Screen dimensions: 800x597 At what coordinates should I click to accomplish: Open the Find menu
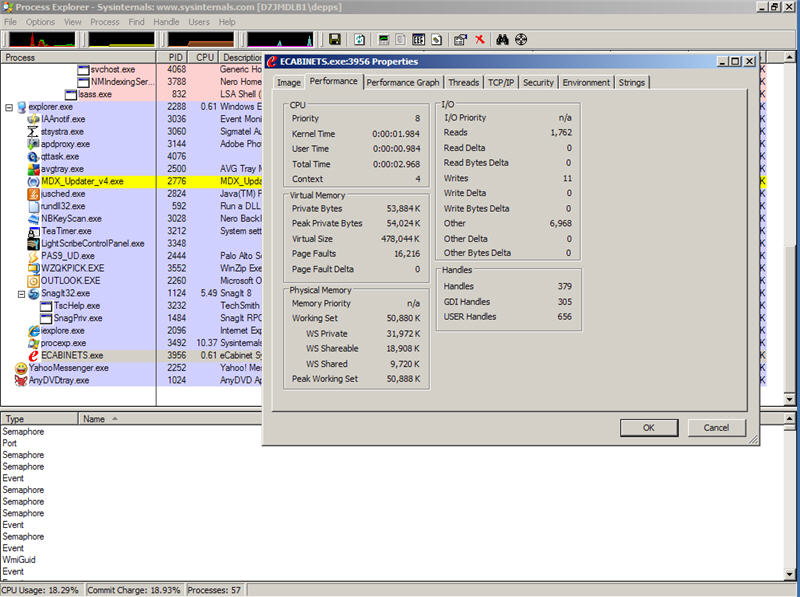(x=136, y=22)
